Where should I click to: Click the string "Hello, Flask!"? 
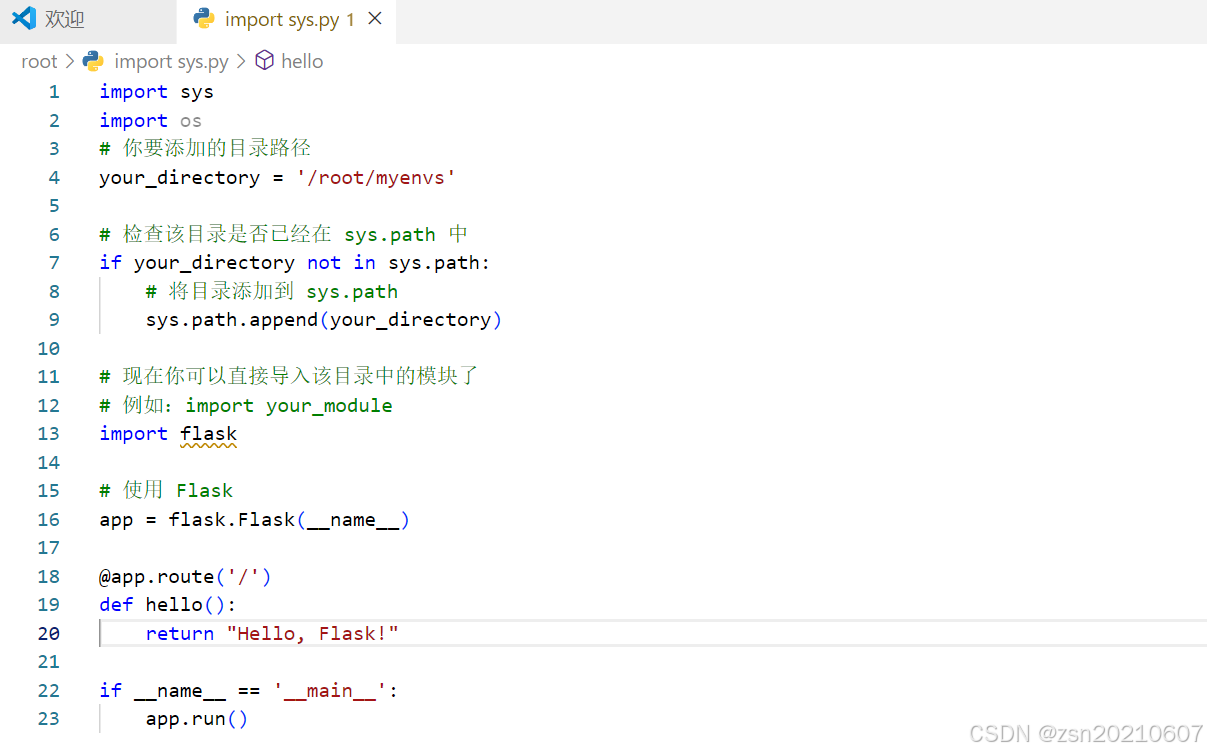tap(312, 632)
